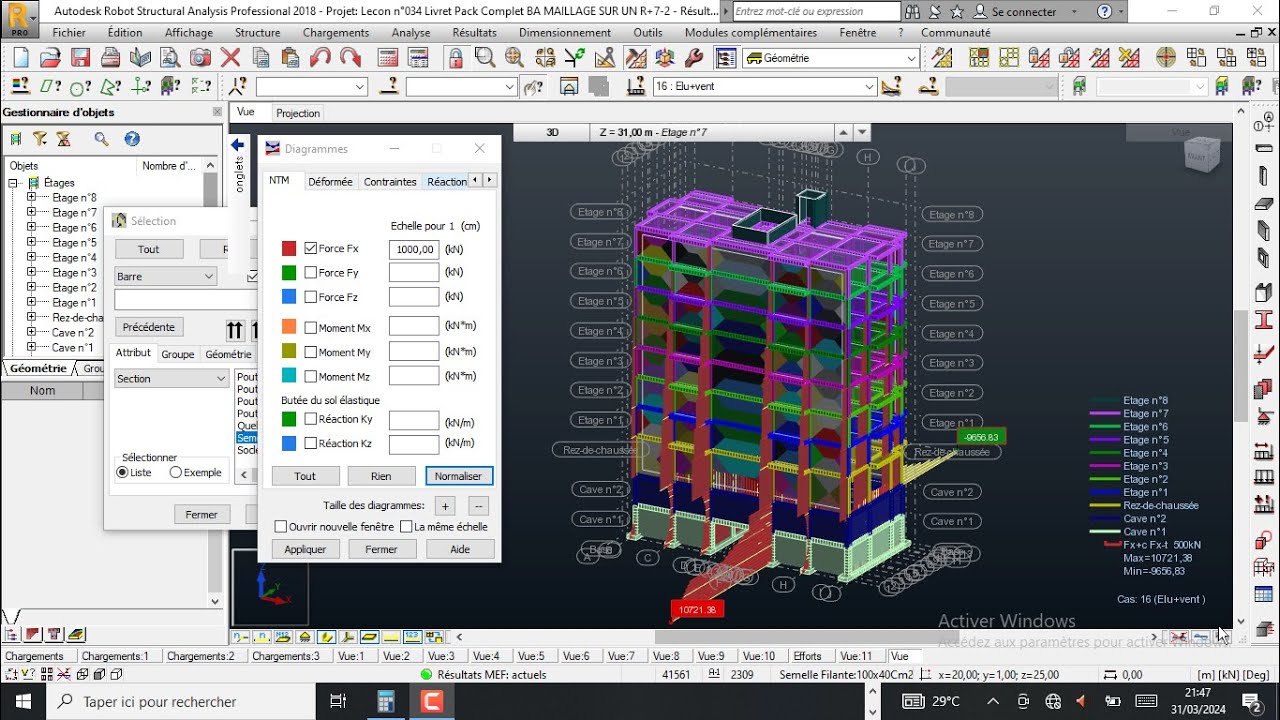
Task: Increase diagram size with the plus button
Action: pyautogui.click(x=446, y=506)
